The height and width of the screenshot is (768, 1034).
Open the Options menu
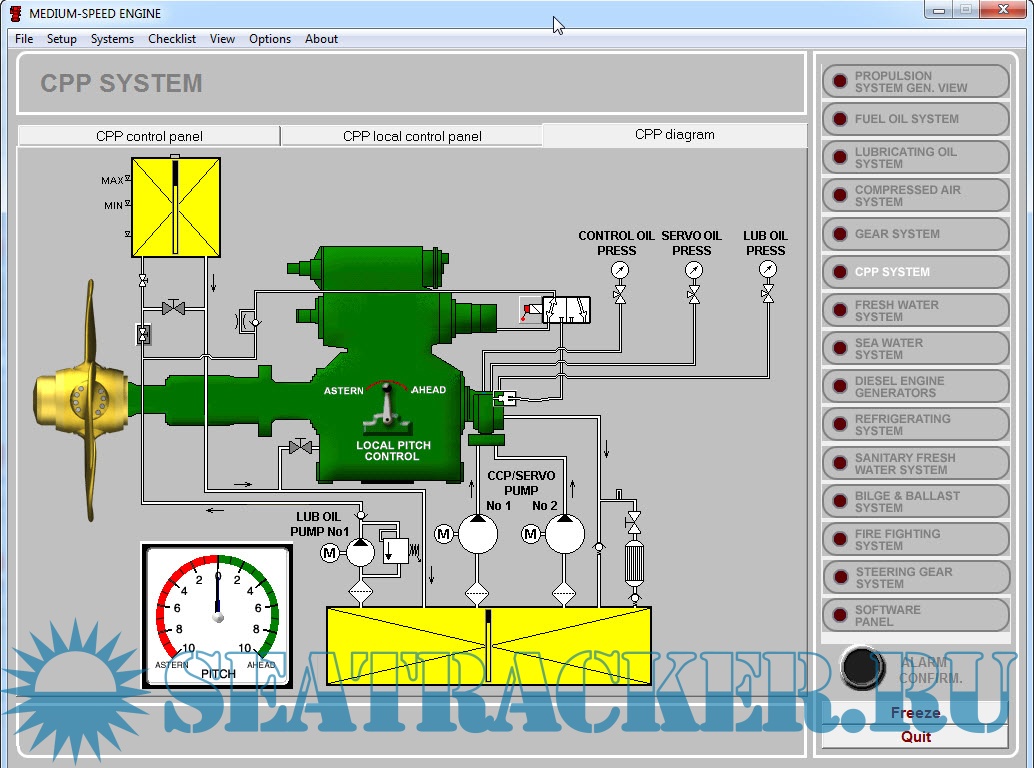(270, 39)
